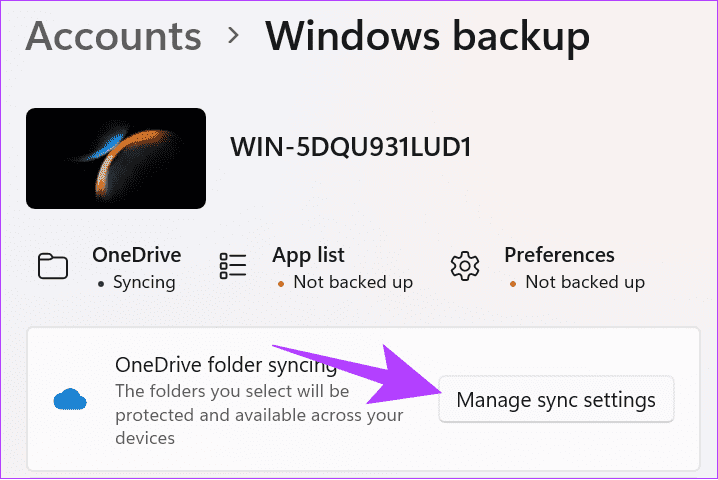Click the App list icon
718x480 pixels.
(x=233, y=266)
